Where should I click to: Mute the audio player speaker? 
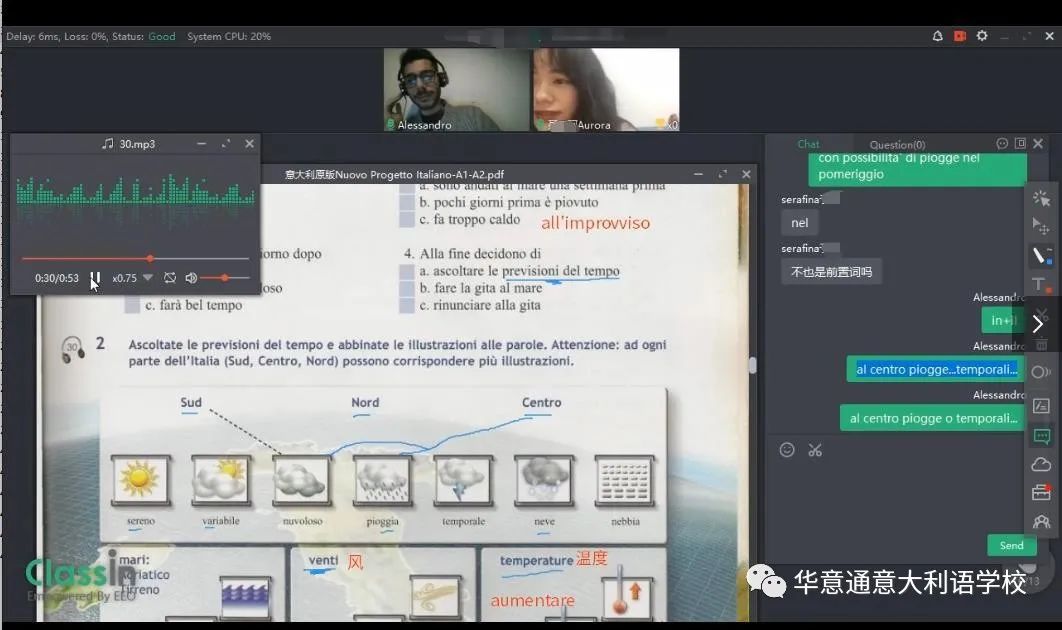coord(191,277)
